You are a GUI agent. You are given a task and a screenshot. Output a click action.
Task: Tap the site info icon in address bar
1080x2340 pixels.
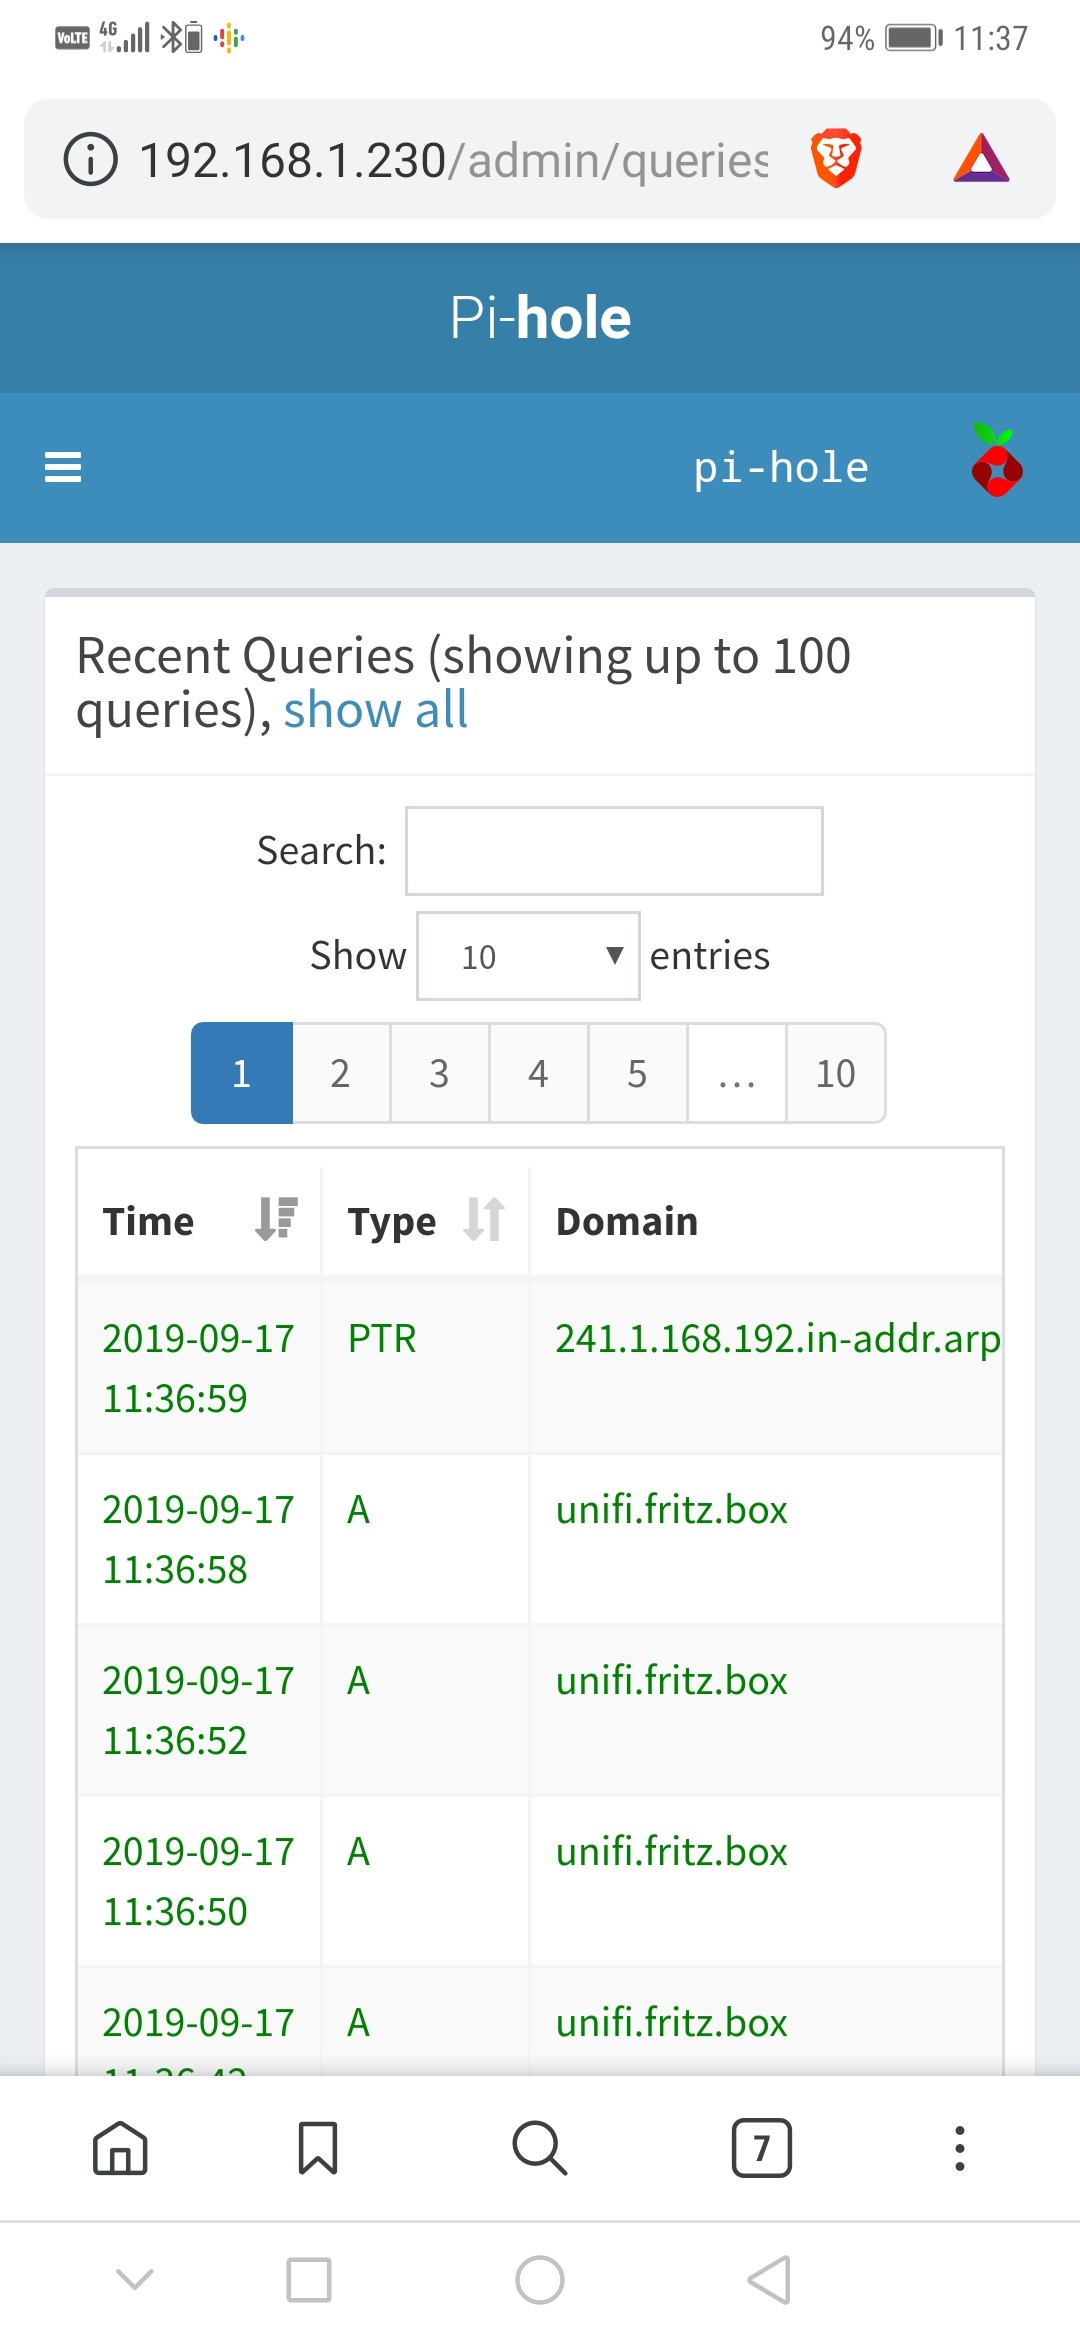pos(90,160)
